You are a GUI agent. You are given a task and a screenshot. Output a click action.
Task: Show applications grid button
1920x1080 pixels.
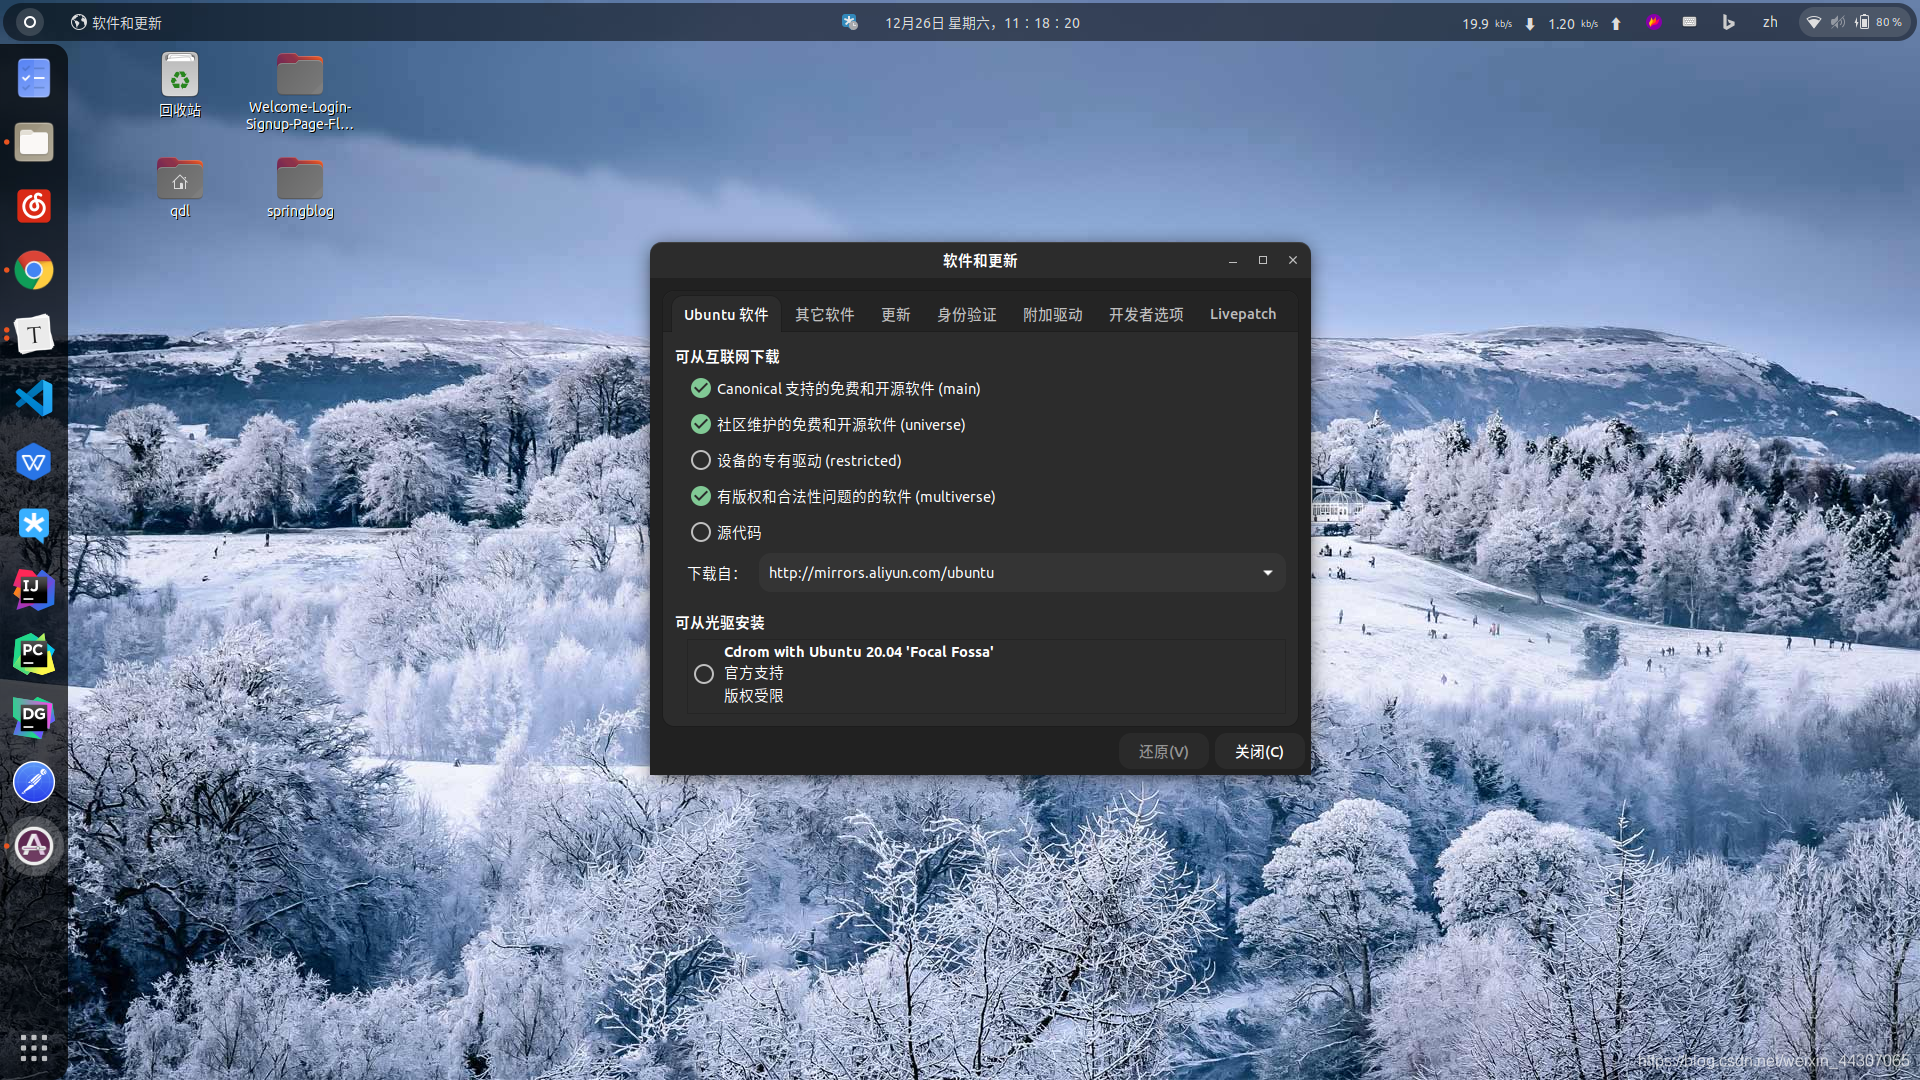(34, 1047)
